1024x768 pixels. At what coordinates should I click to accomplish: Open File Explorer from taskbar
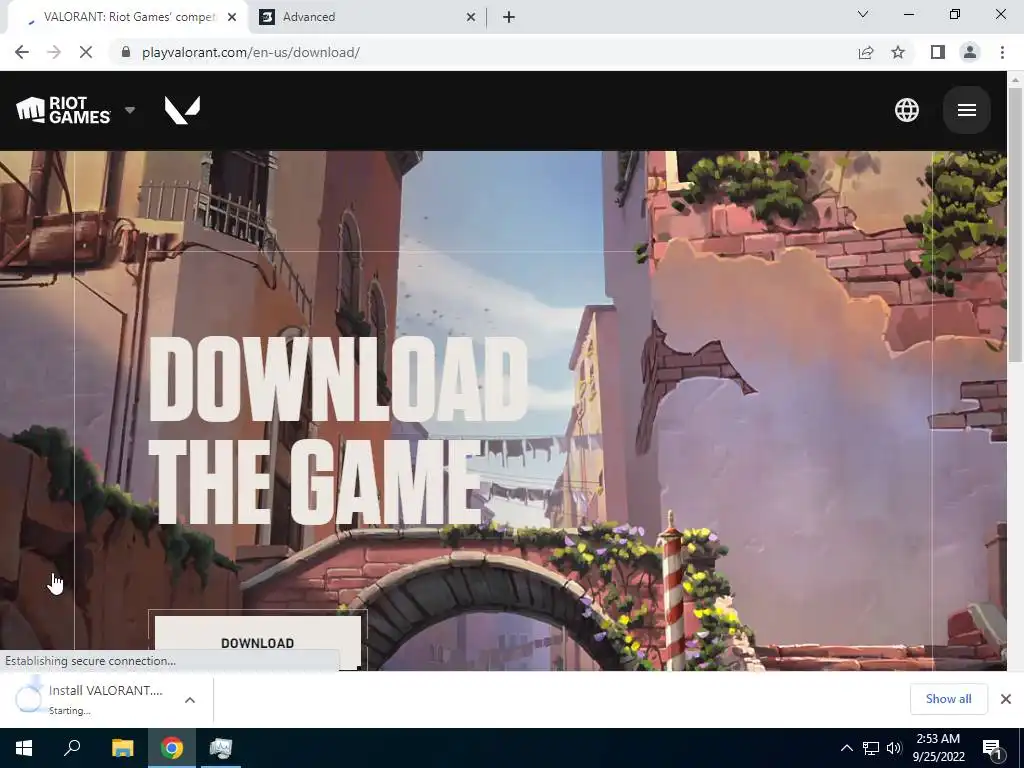tap(122, 748)
